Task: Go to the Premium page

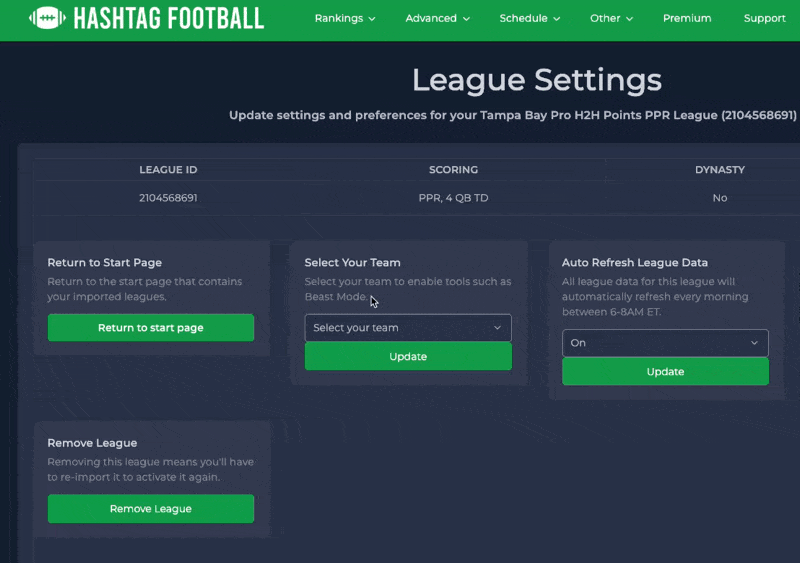Action: [x=687, y=18]
